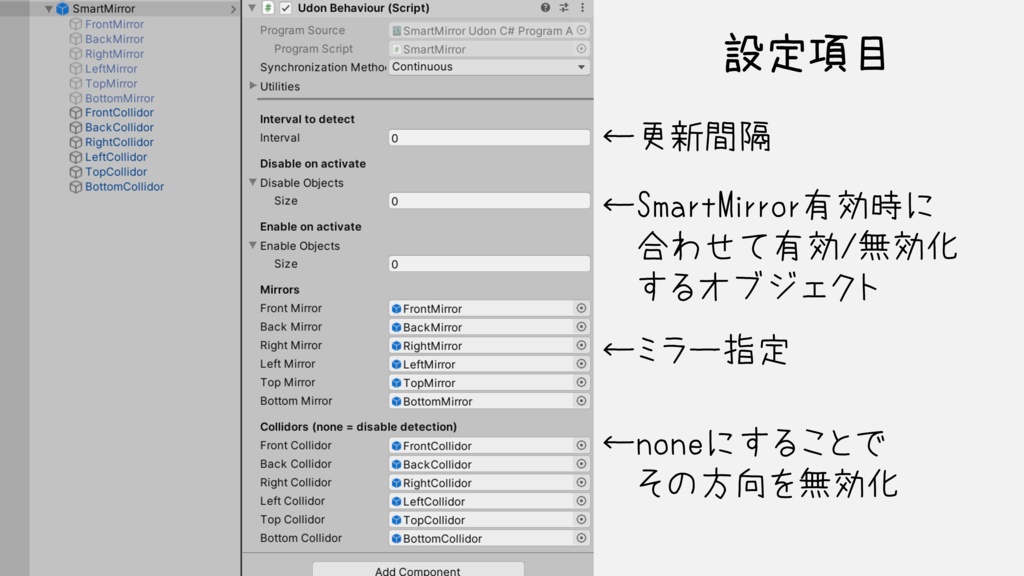Open the object picker for Left Collider
The width and height of the screenshot is (1024, 576).
coord(581,500)
